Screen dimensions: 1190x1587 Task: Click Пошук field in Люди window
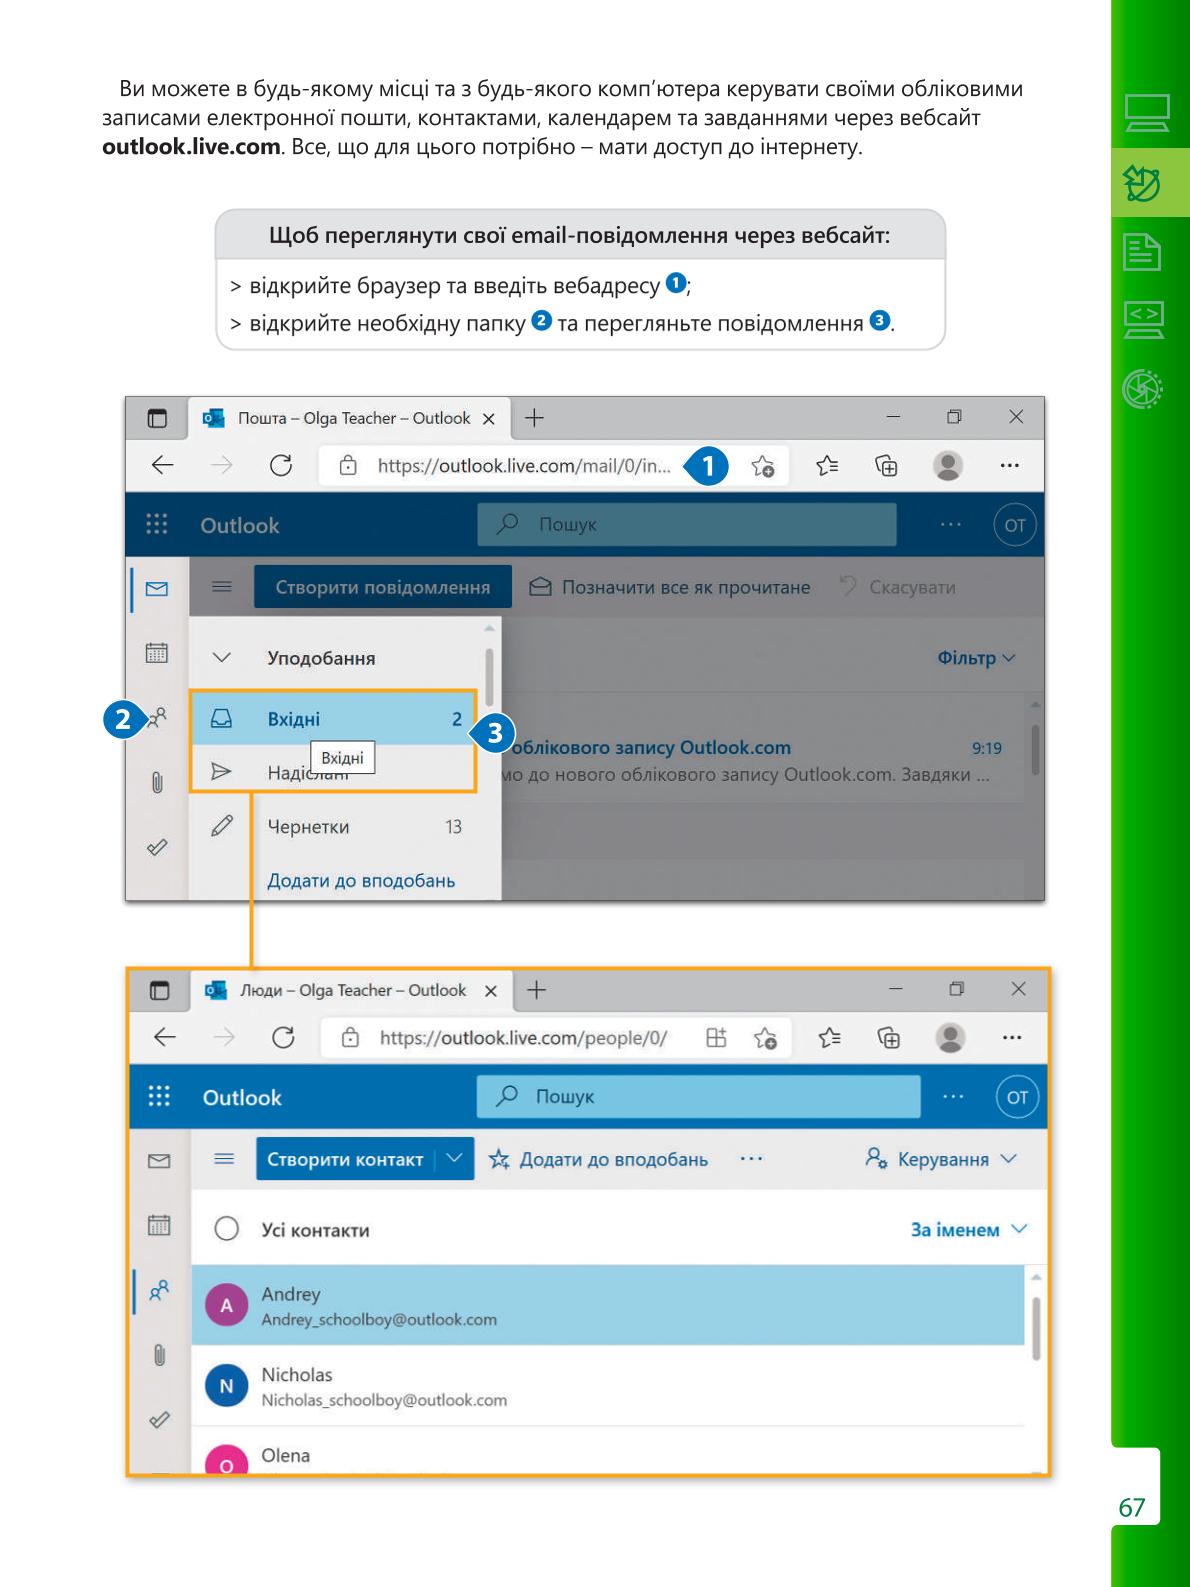pos(698,1096)
